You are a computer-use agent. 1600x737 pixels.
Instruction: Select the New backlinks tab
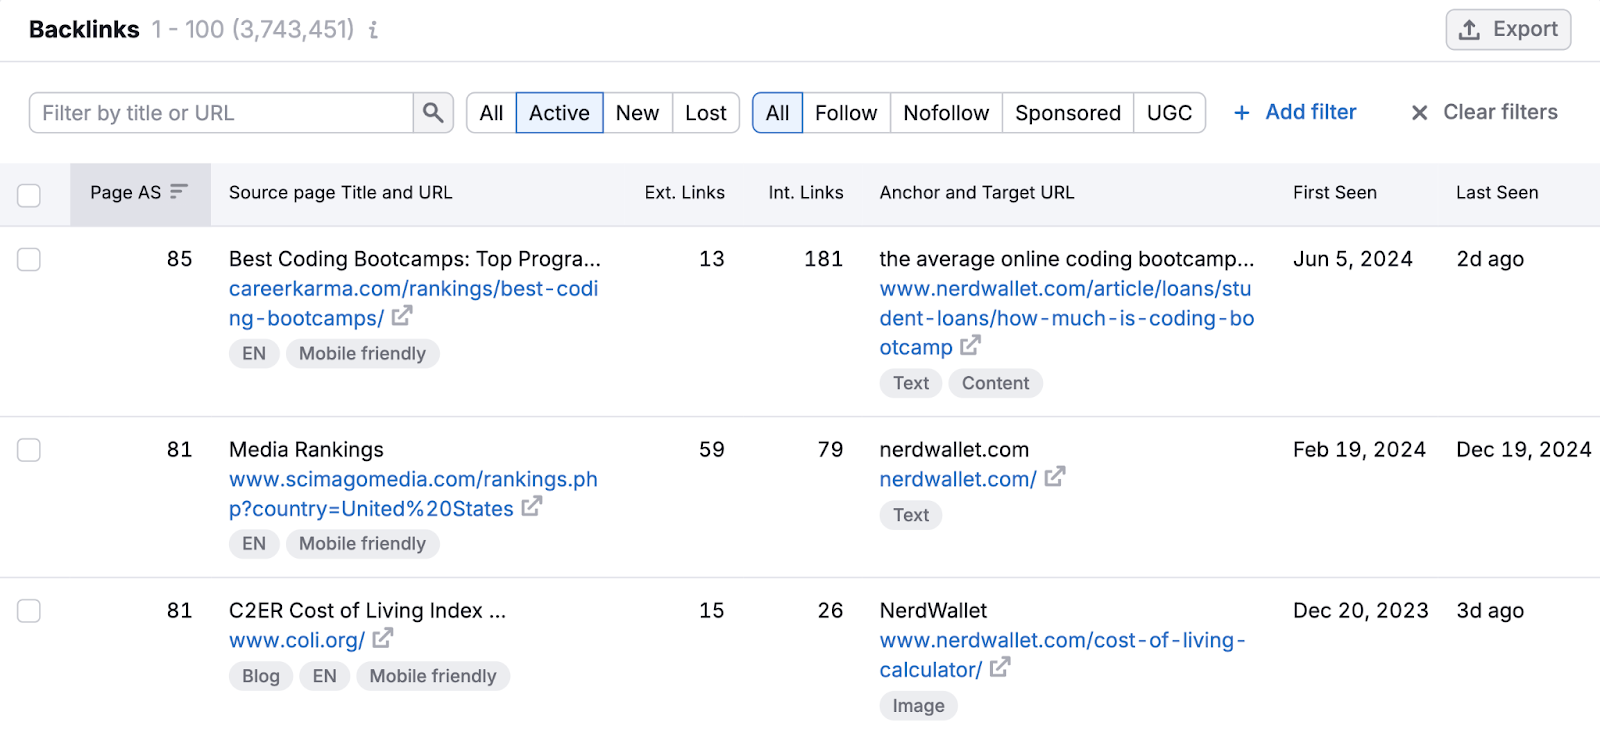point(637,113)
